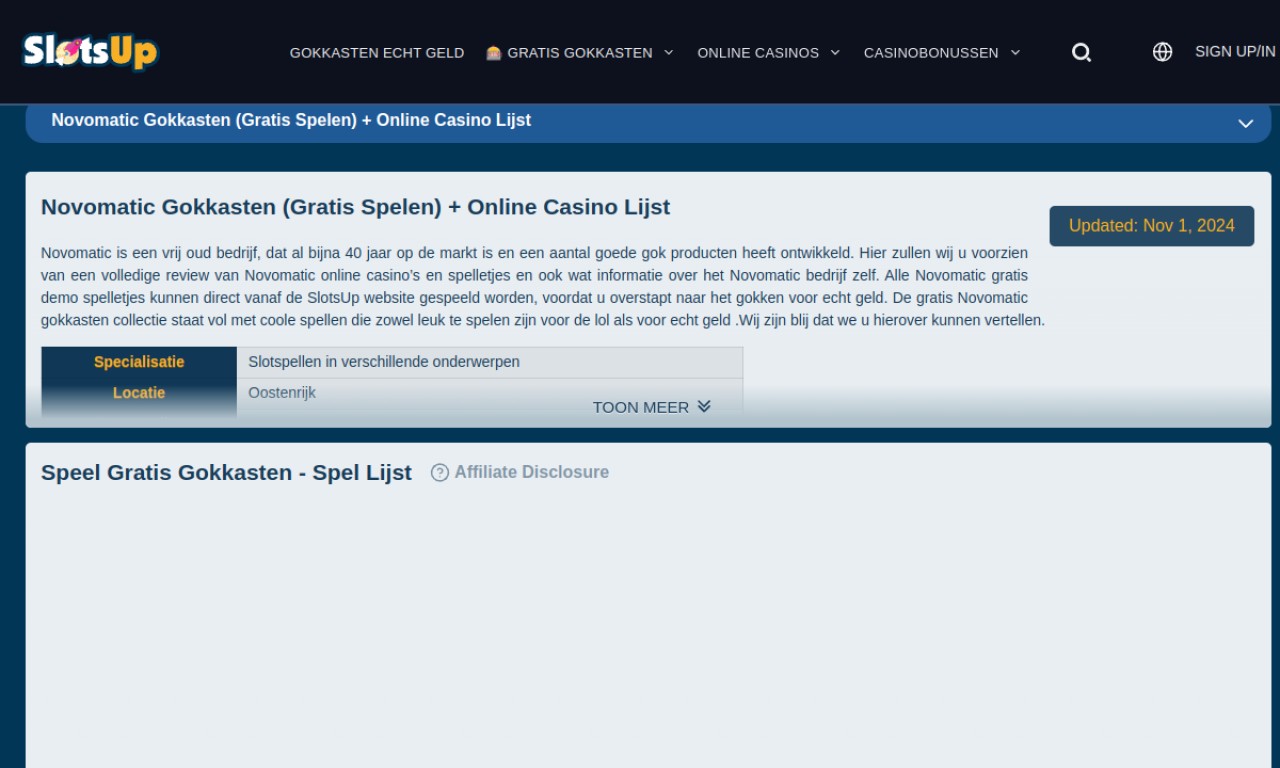Expand the Online Casinos dropdown chevron

click(x=834, y=52)
